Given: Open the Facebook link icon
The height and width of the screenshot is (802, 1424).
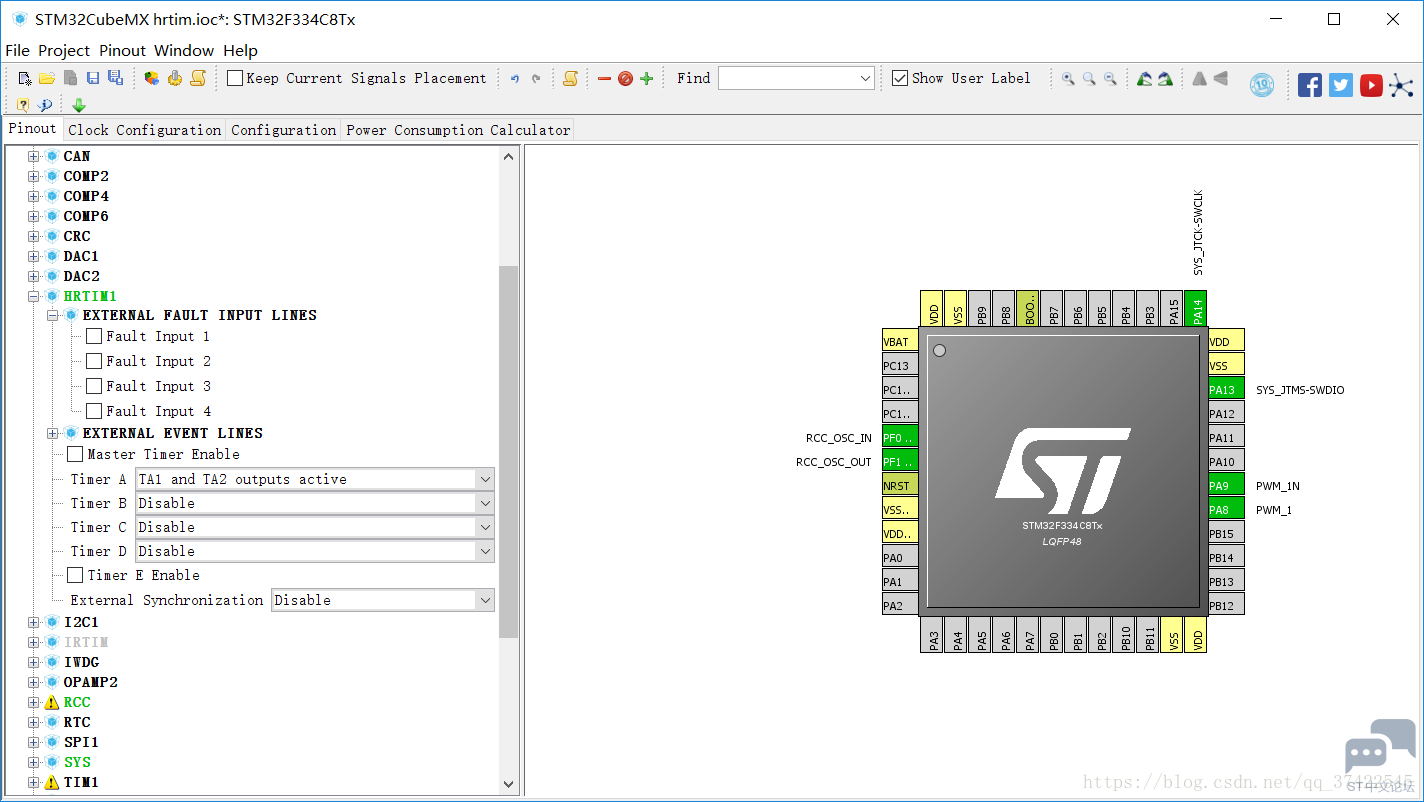Looking at the screenshot, I should pyautogui.click(x=1310, y=85).
